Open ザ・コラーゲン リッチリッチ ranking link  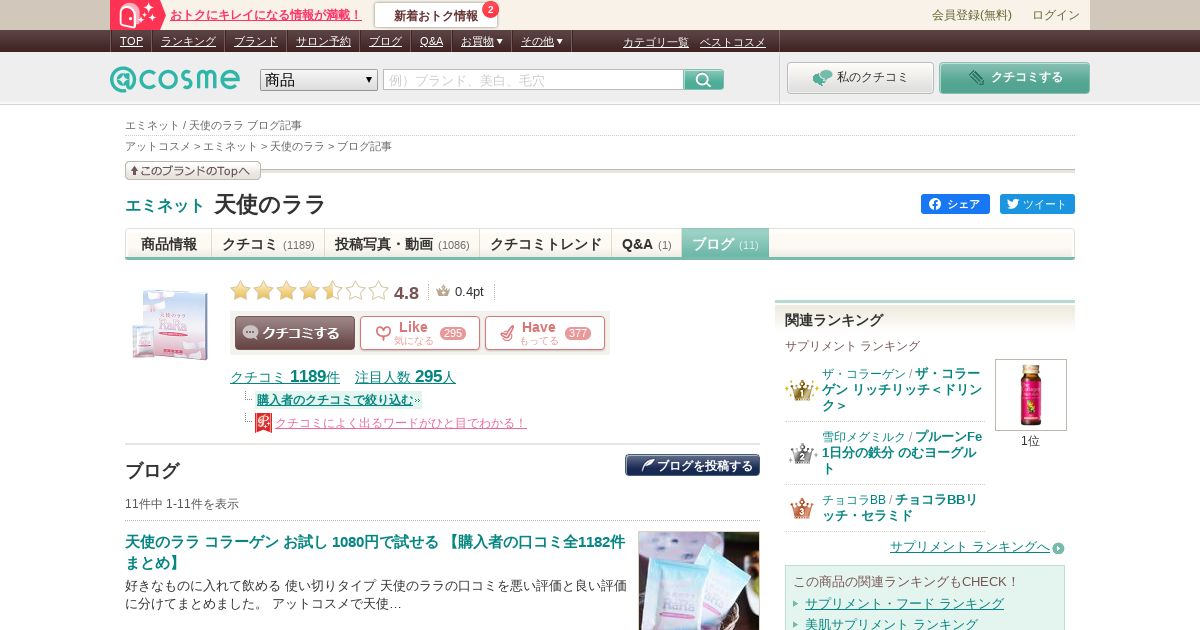pyautogui.click(x=902, y=389)
